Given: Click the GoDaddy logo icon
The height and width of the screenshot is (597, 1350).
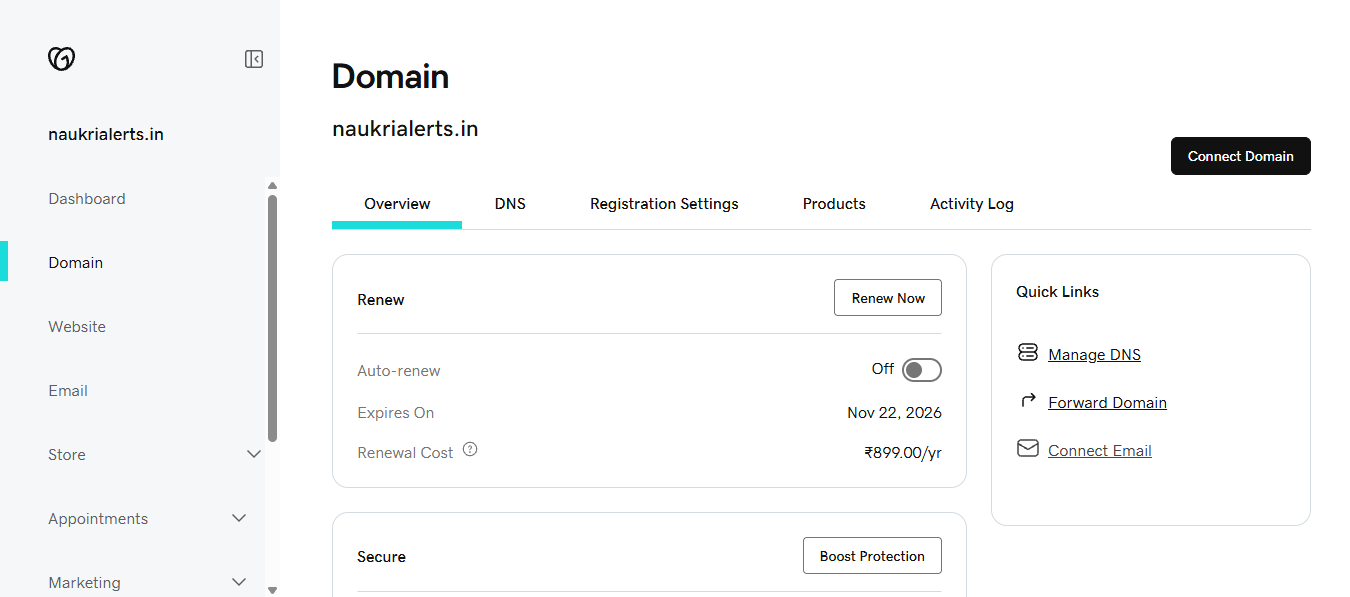Looking at the screenshot, I should tap(61, 59).
